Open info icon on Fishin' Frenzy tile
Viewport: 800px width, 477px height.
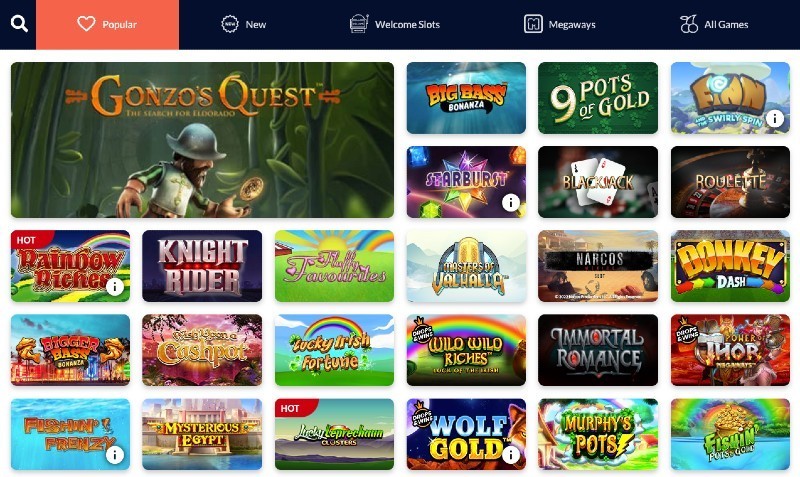tap(115, 454)
